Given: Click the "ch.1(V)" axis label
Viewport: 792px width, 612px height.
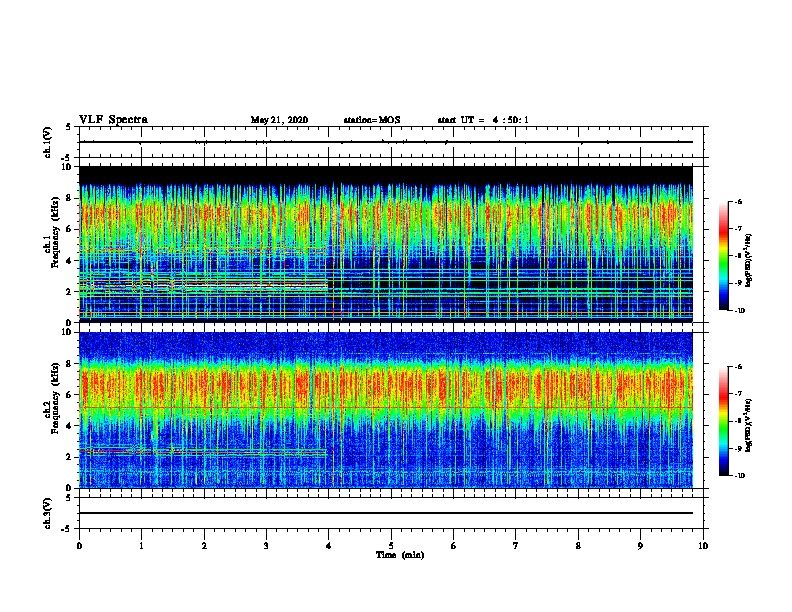Looking at the screenshot, I should (x=48, y=142).
